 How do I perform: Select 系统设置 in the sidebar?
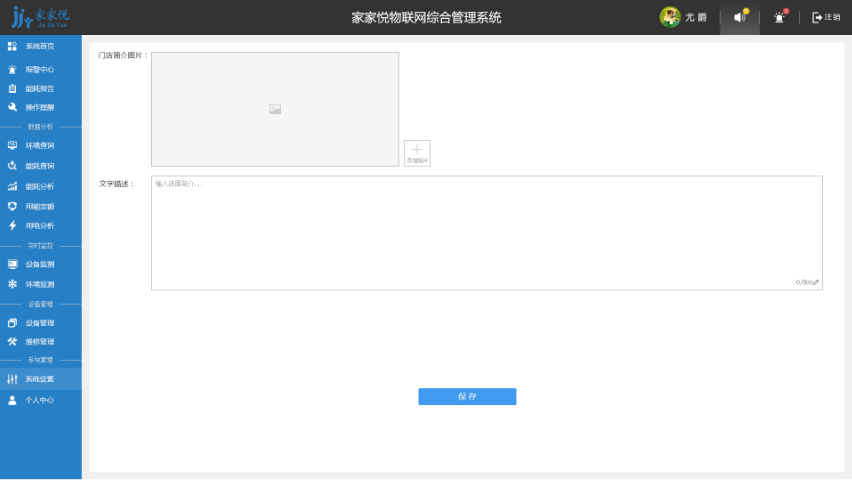click(40, 379)
